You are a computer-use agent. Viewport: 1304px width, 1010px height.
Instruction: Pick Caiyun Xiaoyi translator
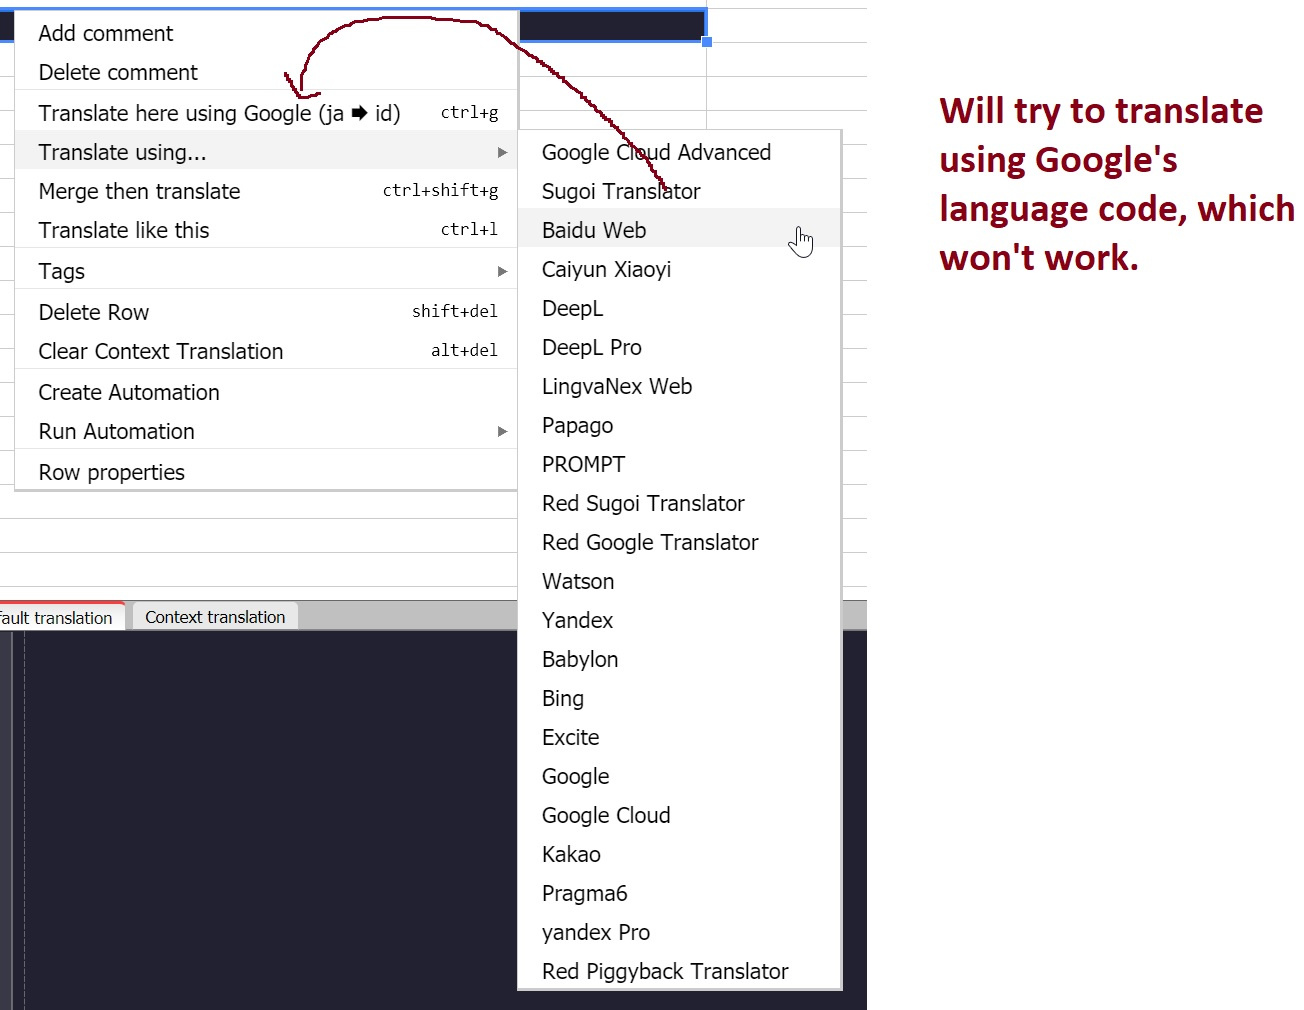[x=680, y=269]
